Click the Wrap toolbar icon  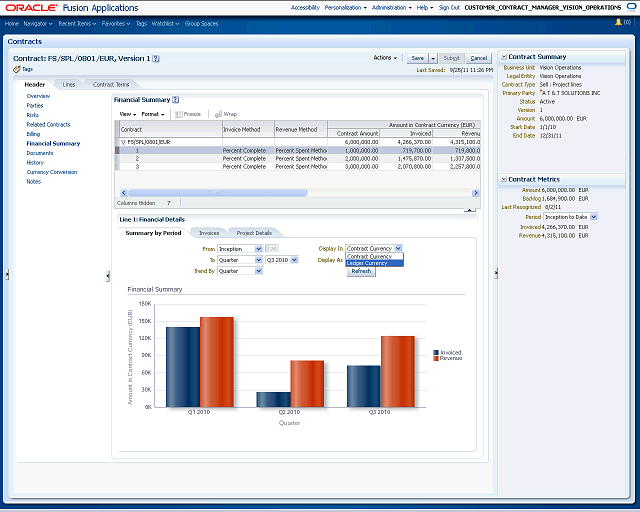click(218, 114)
